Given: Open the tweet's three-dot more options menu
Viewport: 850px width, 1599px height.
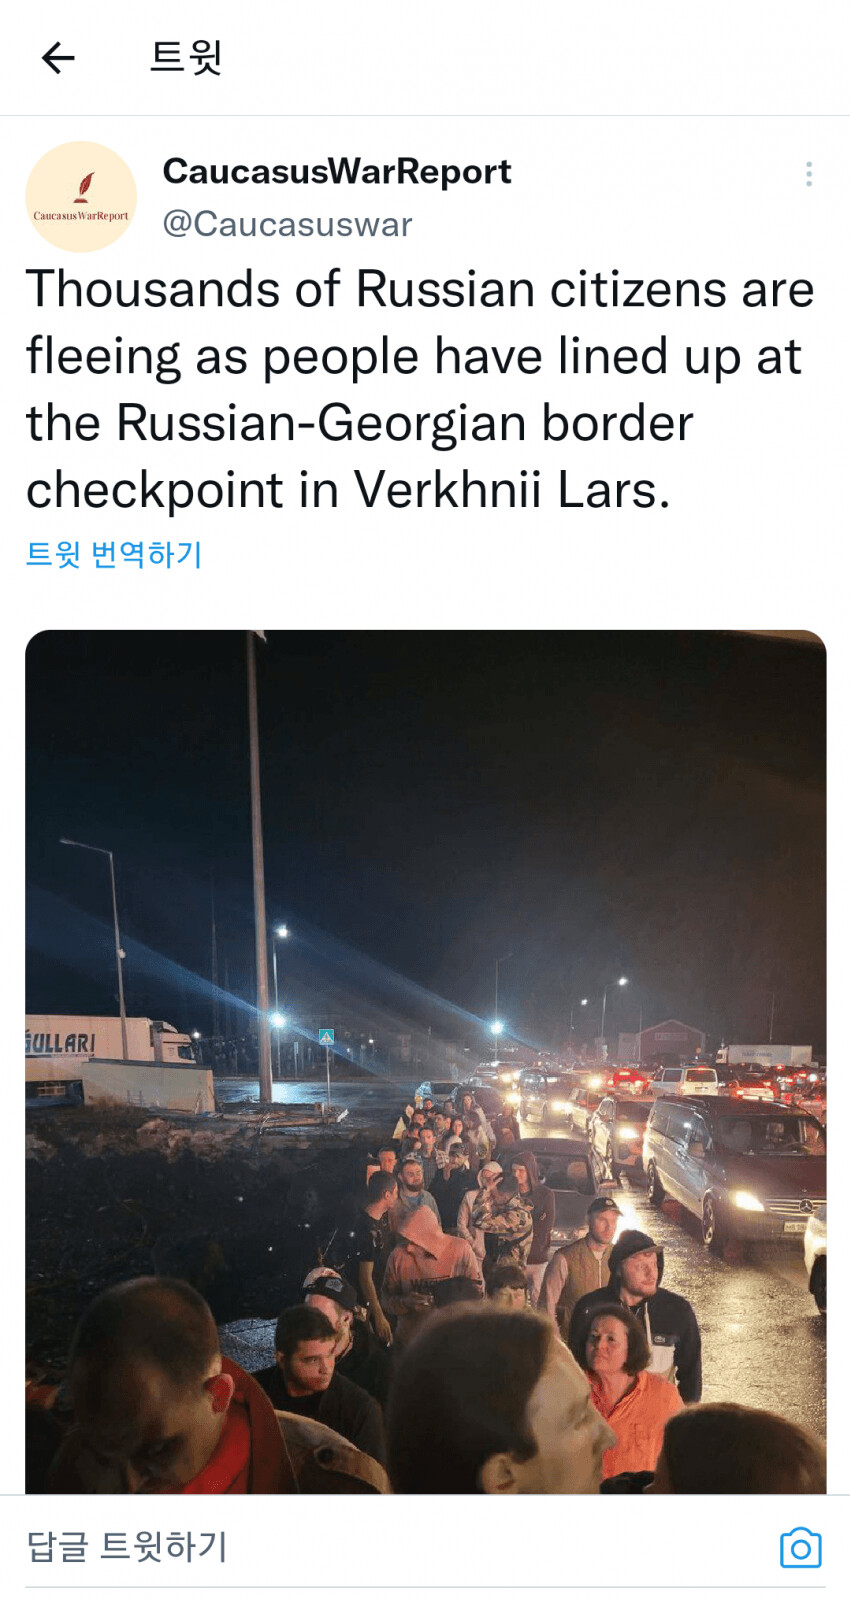Looking at the screenshot, I should tap(808, 174).
